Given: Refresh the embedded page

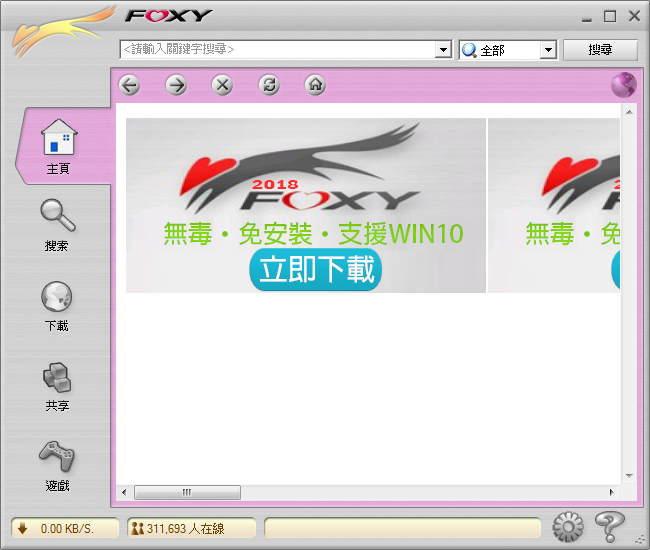Looking at the screenshot, I should pos(269,85).
